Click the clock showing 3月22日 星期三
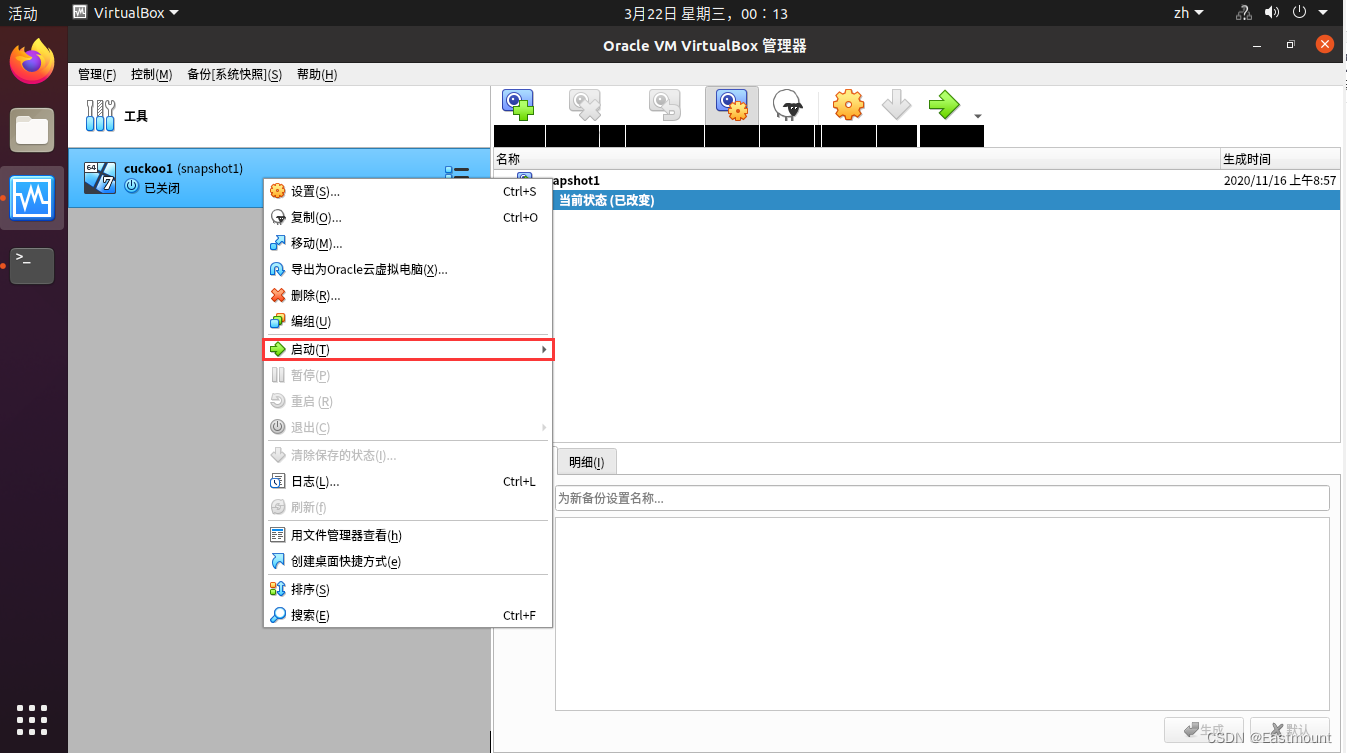Viewport: 1347px width, 753px height. 706,13
